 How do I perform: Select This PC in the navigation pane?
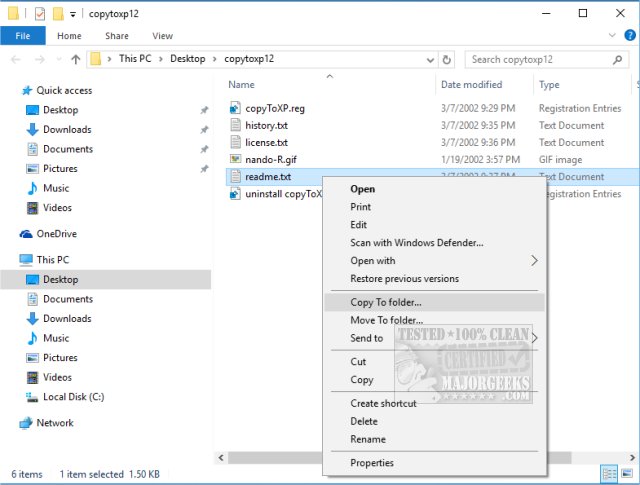pyautogui.click(x=53, y=260)
